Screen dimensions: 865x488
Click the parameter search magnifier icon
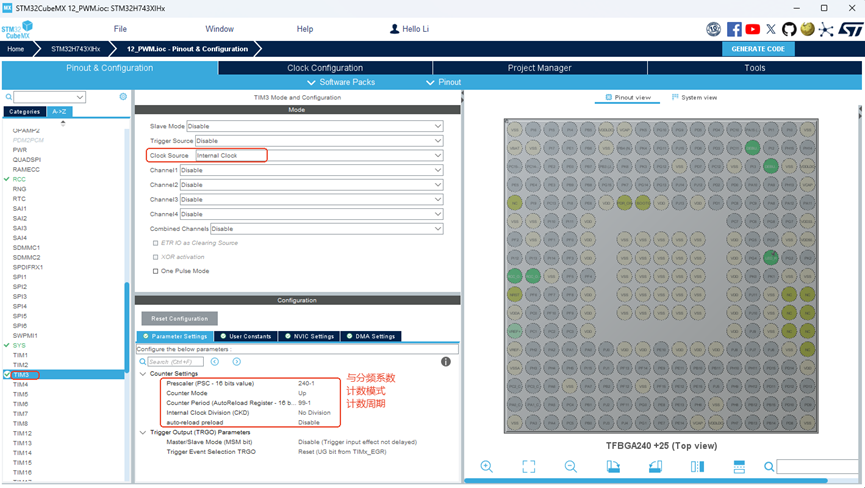click(142, 362)
